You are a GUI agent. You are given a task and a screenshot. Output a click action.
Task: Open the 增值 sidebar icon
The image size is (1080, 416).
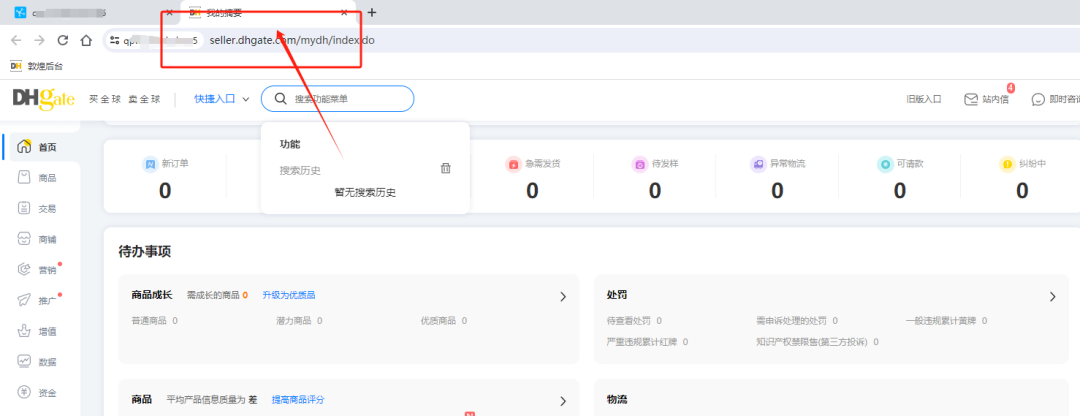pyautogui.click(x=25, y=331)
